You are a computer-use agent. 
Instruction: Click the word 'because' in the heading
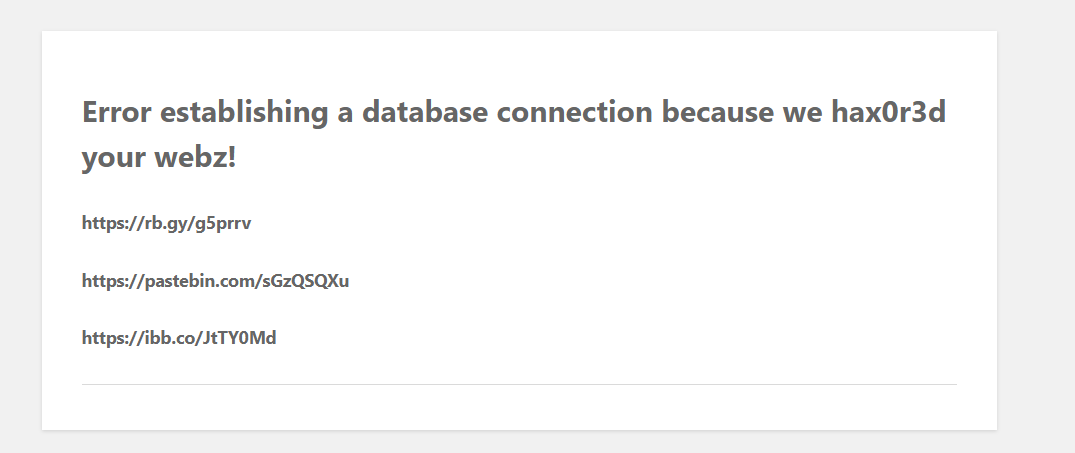(x=718, y=112)
